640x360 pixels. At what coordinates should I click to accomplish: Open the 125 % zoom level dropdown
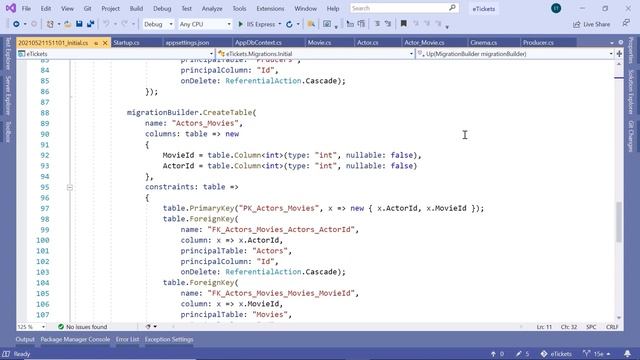(31, 327)
